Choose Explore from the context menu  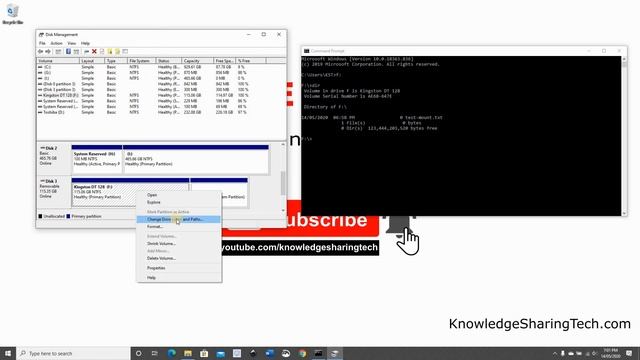(179, 202)
